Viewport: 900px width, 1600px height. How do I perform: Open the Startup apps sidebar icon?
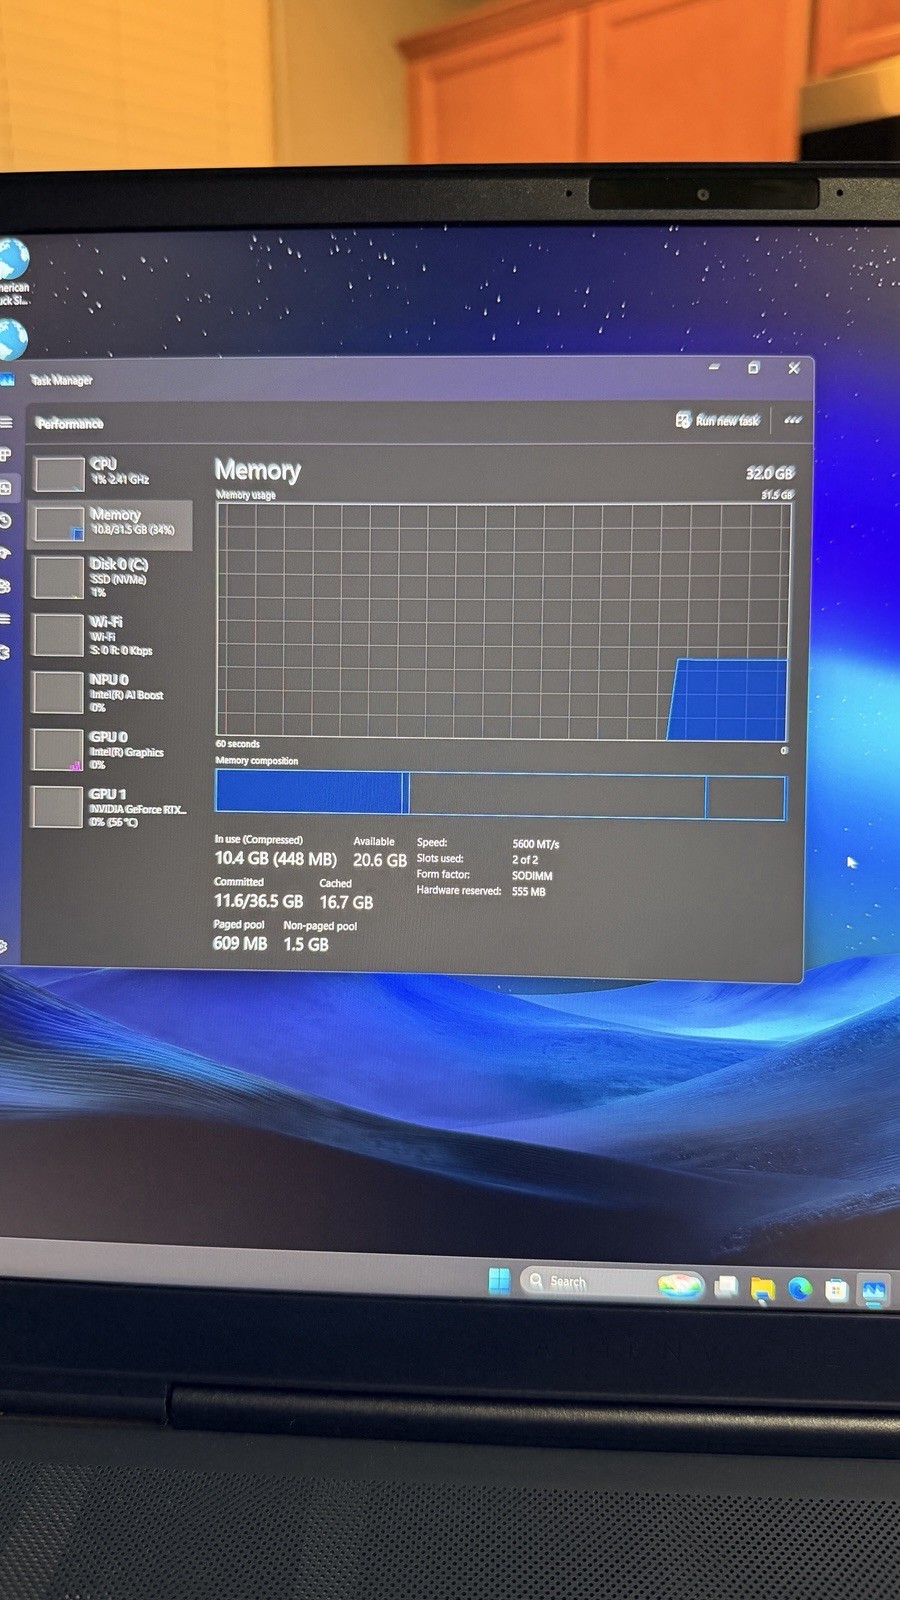pyautogui.click(x=5, y=553)
